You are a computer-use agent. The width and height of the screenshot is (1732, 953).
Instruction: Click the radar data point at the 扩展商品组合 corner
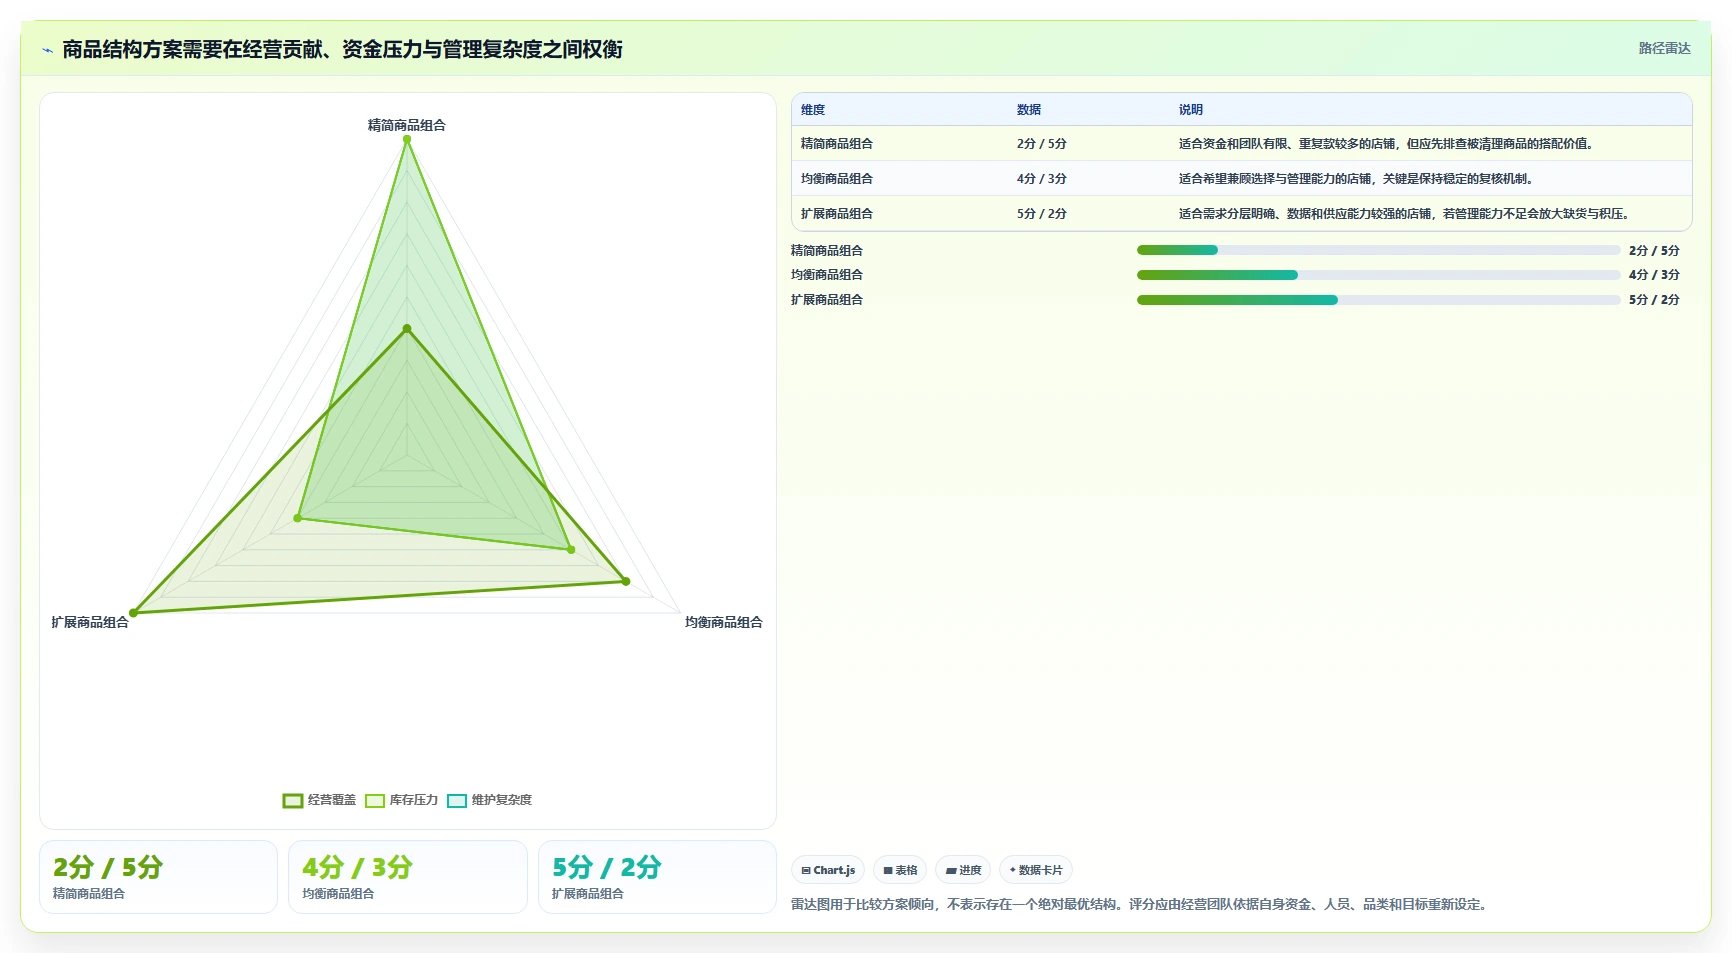point(133,613)
